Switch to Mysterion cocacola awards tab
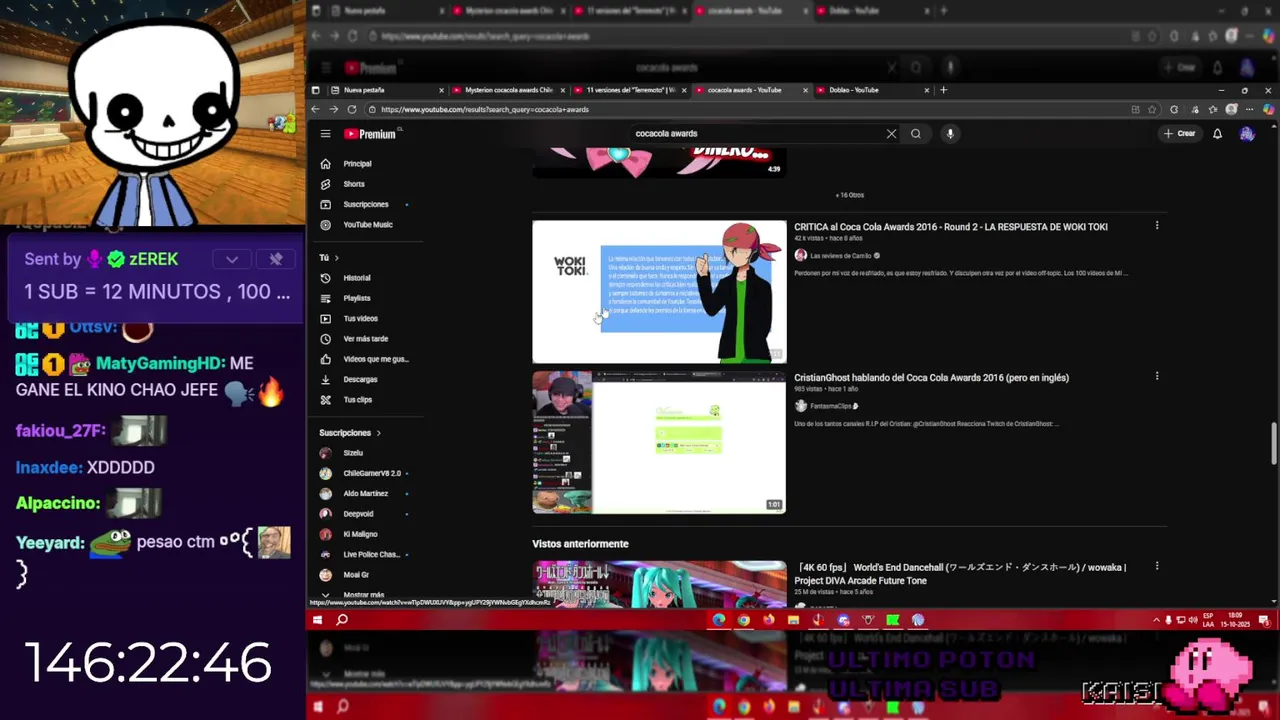Viewport: 1280px width, 720px height. tap(508, 90)
